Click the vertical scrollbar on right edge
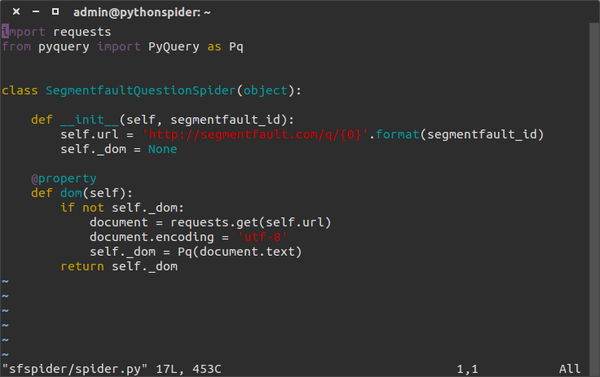The height and width of the screenshot is (377, 600). coord(594,191)
